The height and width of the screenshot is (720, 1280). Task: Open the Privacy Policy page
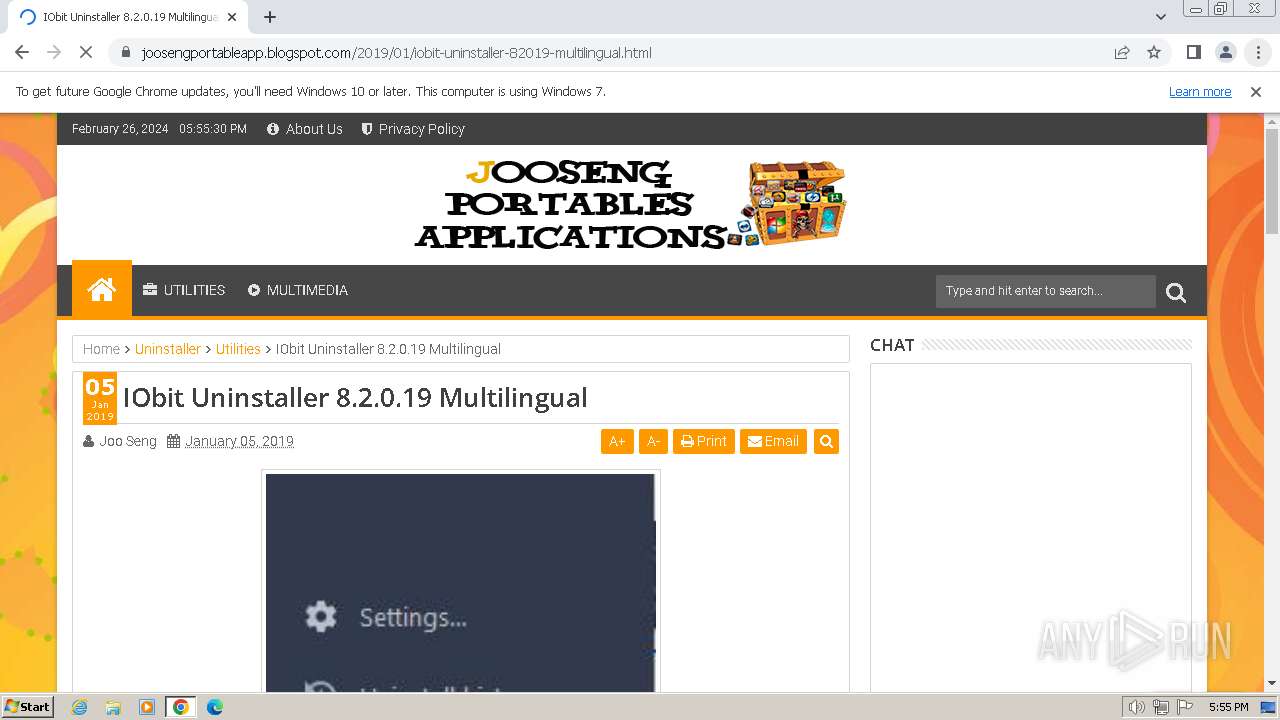point(413,129)
